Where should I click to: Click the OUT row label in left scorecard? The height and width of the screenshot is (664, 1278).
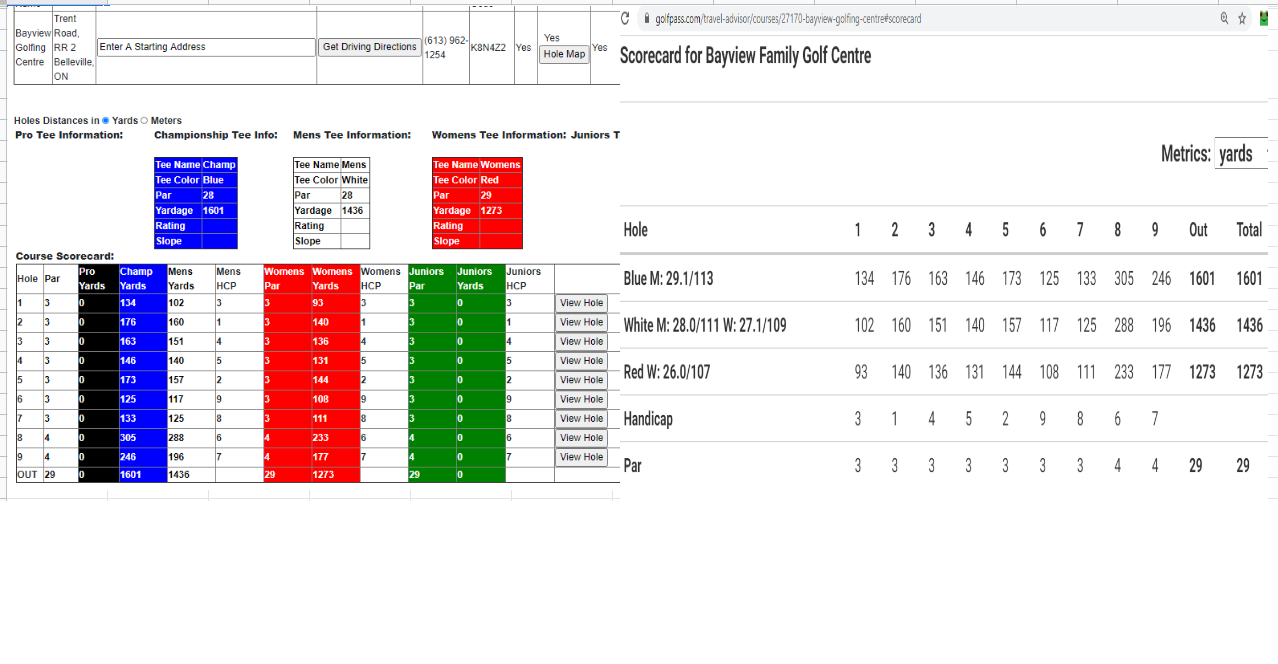pyautogui.click(x=29, y=475)
